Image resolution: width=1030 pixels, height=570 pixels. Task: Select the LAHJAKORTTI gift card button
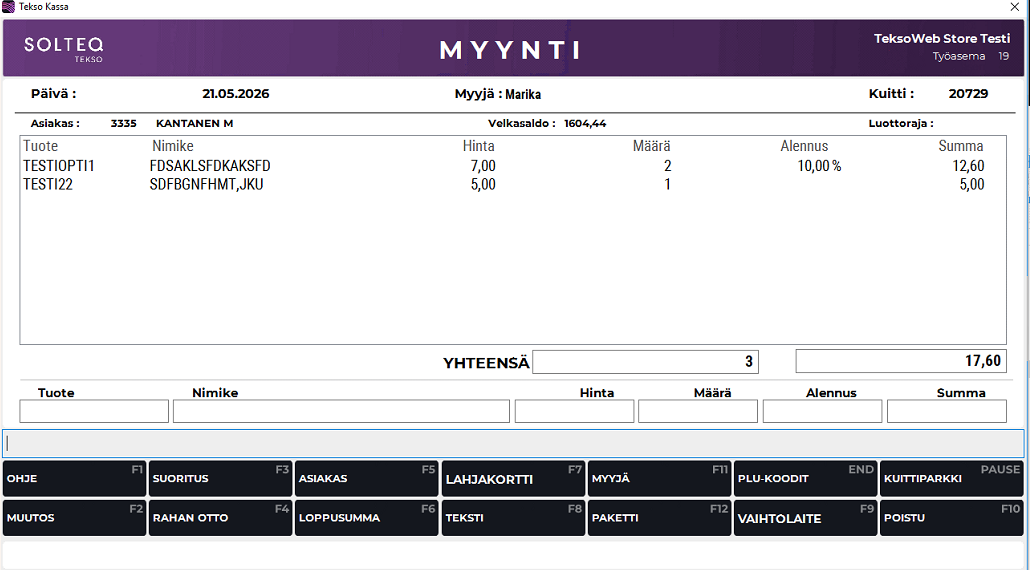[x=513, y=479]
